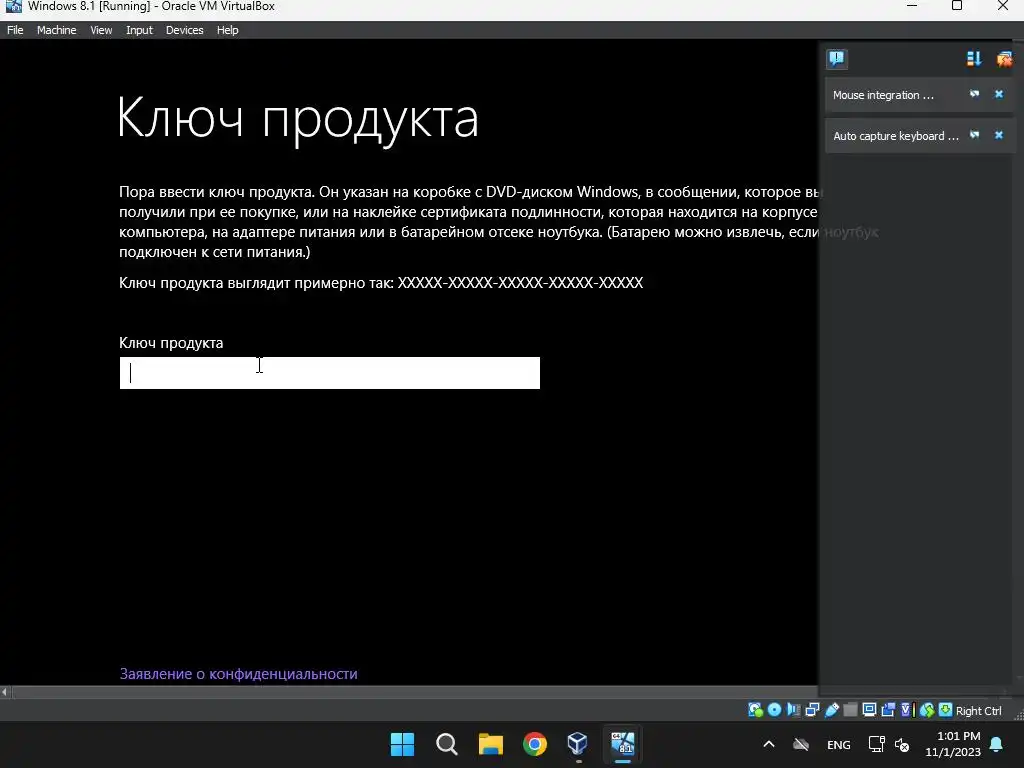Click the Right Ctrl host key label
1024x768 pixels.
[x=978, y=711]
